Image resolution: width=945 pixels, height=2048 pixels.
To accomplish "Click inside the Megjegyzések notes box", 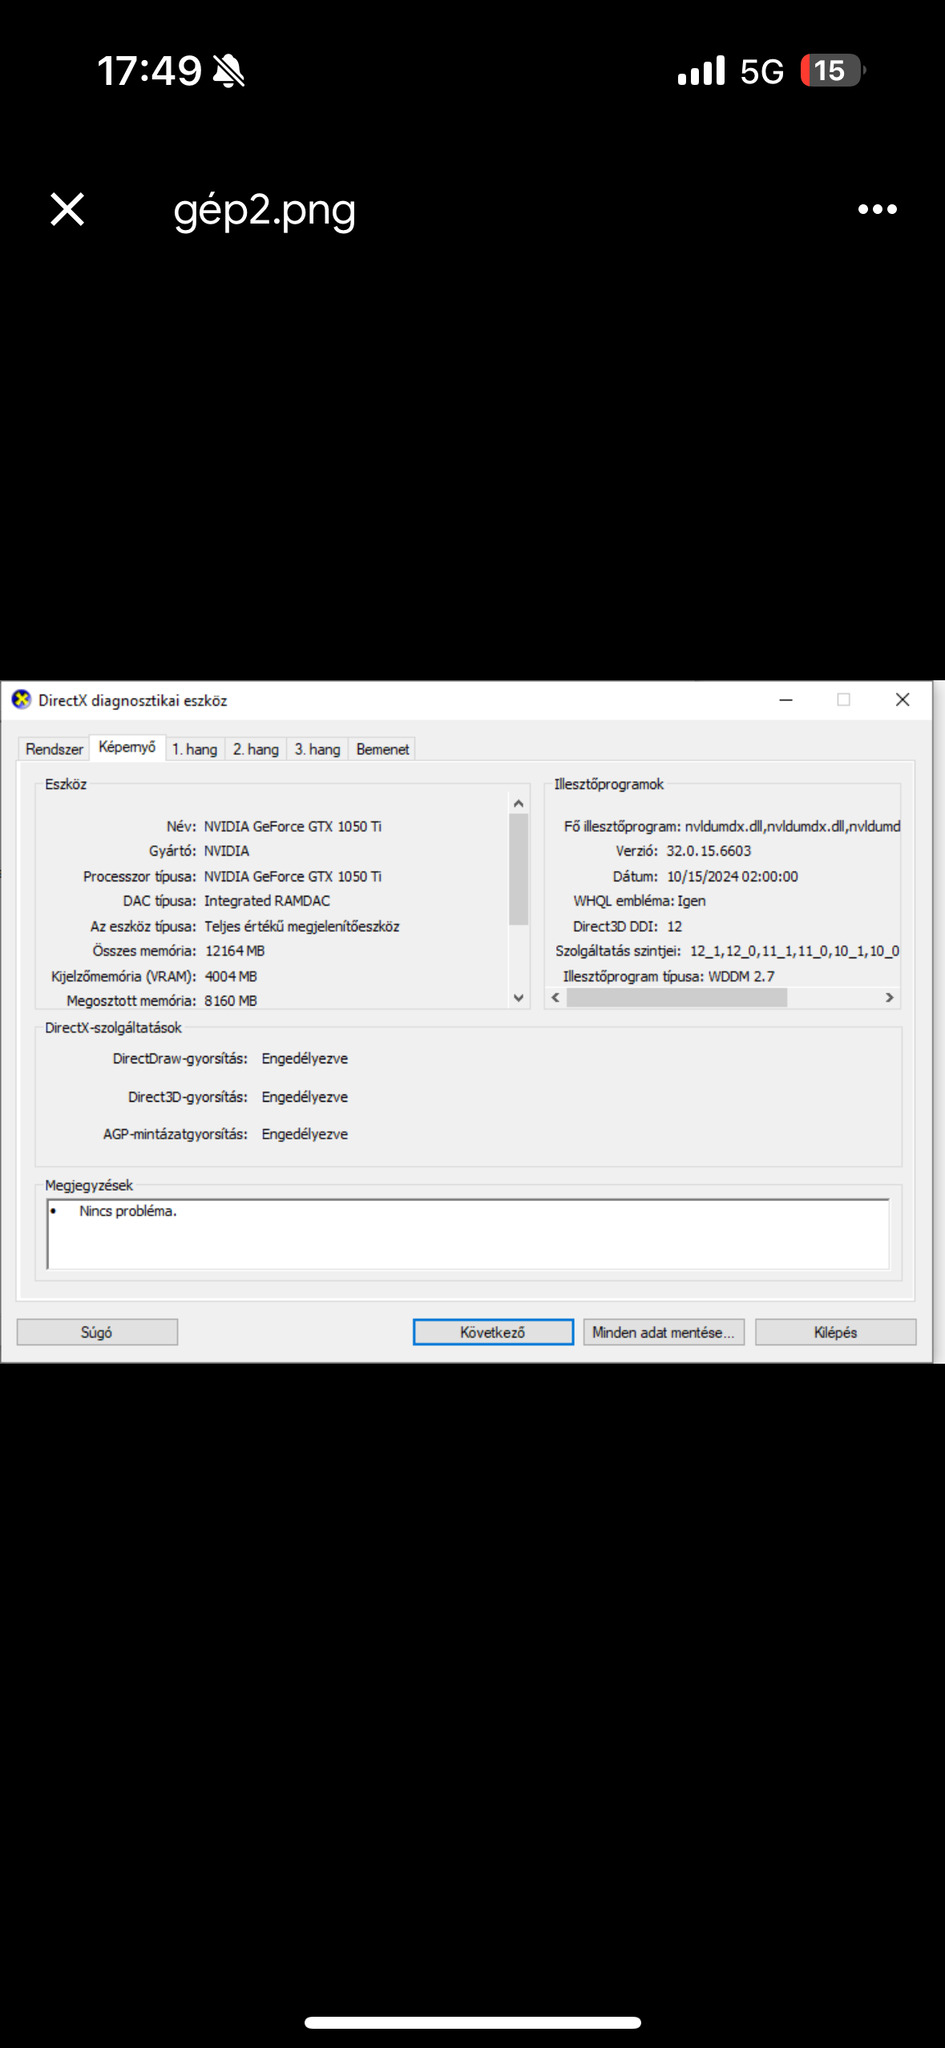I will 468,1234.
